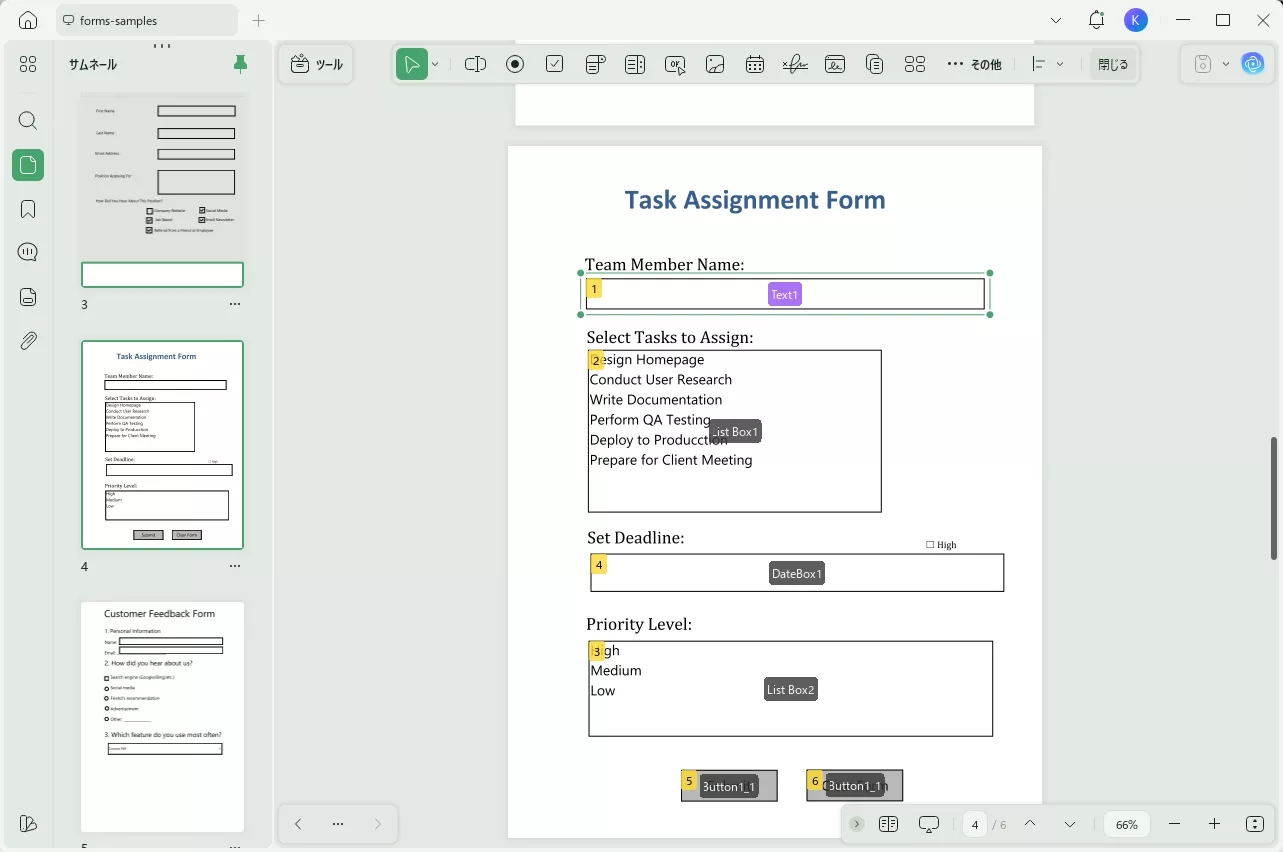Select the Image Field tool
This screenshot has width=1283, height=852.
coord(715,65)
